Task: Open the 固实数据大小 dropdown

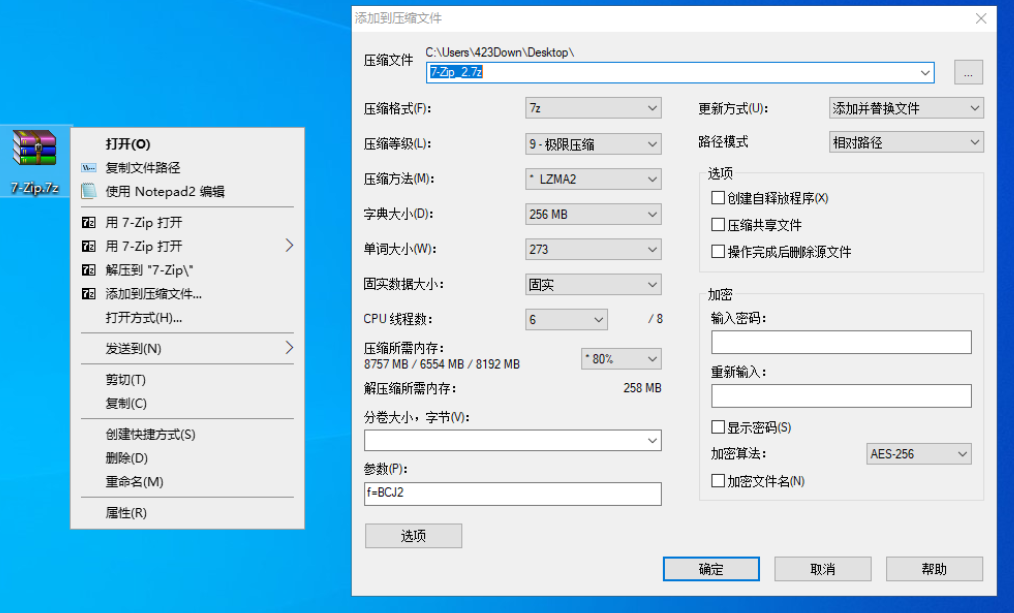Action: 593,285
